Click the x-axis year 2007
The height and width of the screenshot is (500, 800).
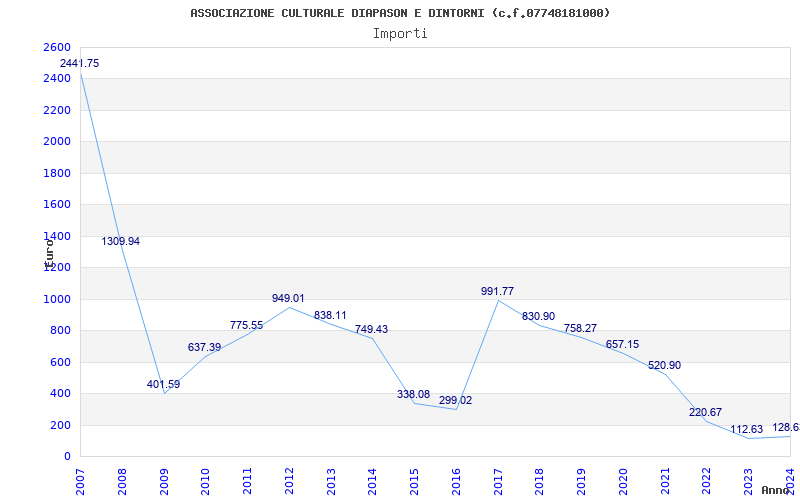click(80, 482)
